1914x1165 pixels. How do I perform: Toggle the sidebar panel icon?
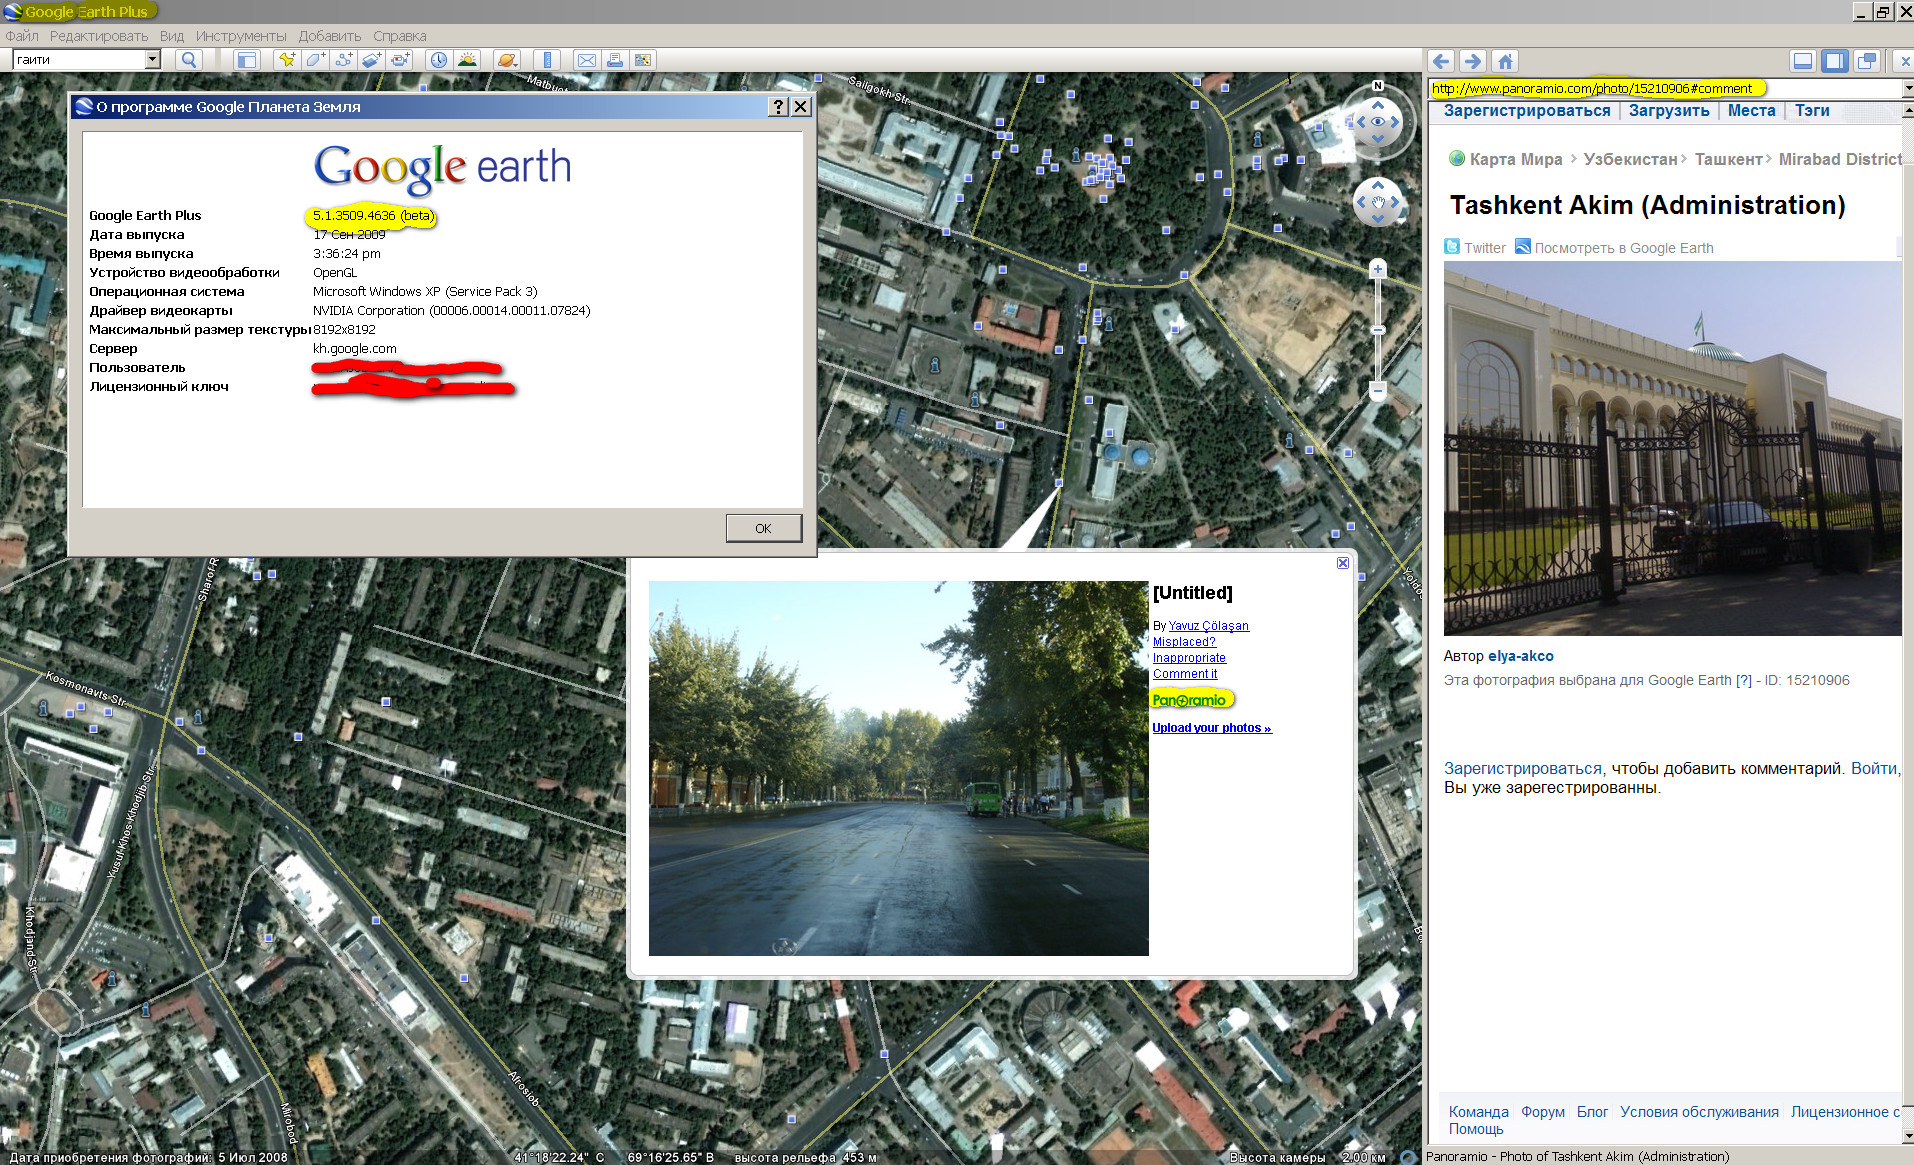click(246, 60)
